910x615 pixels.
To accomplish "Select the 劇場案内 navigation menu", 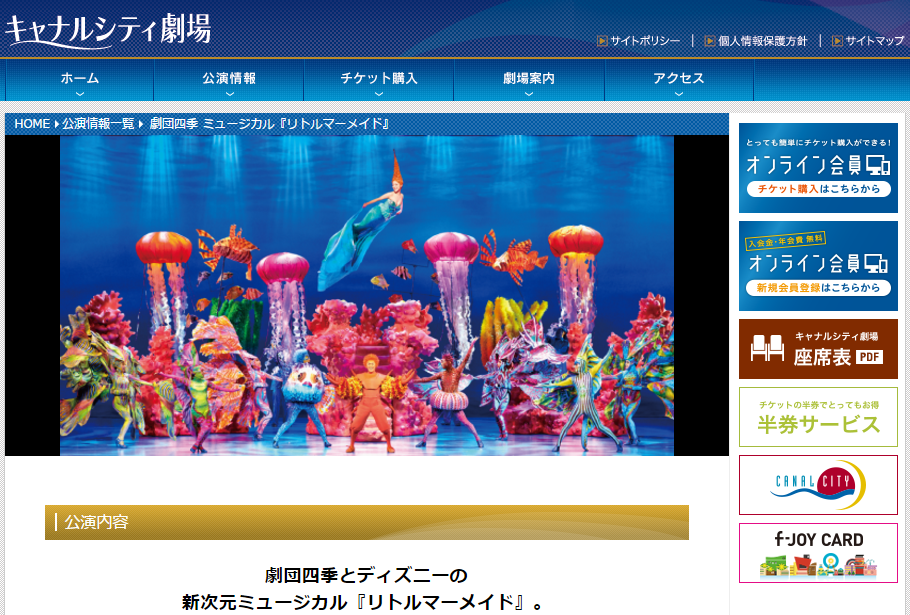I will pyautogui.click(x=529, y=80).
